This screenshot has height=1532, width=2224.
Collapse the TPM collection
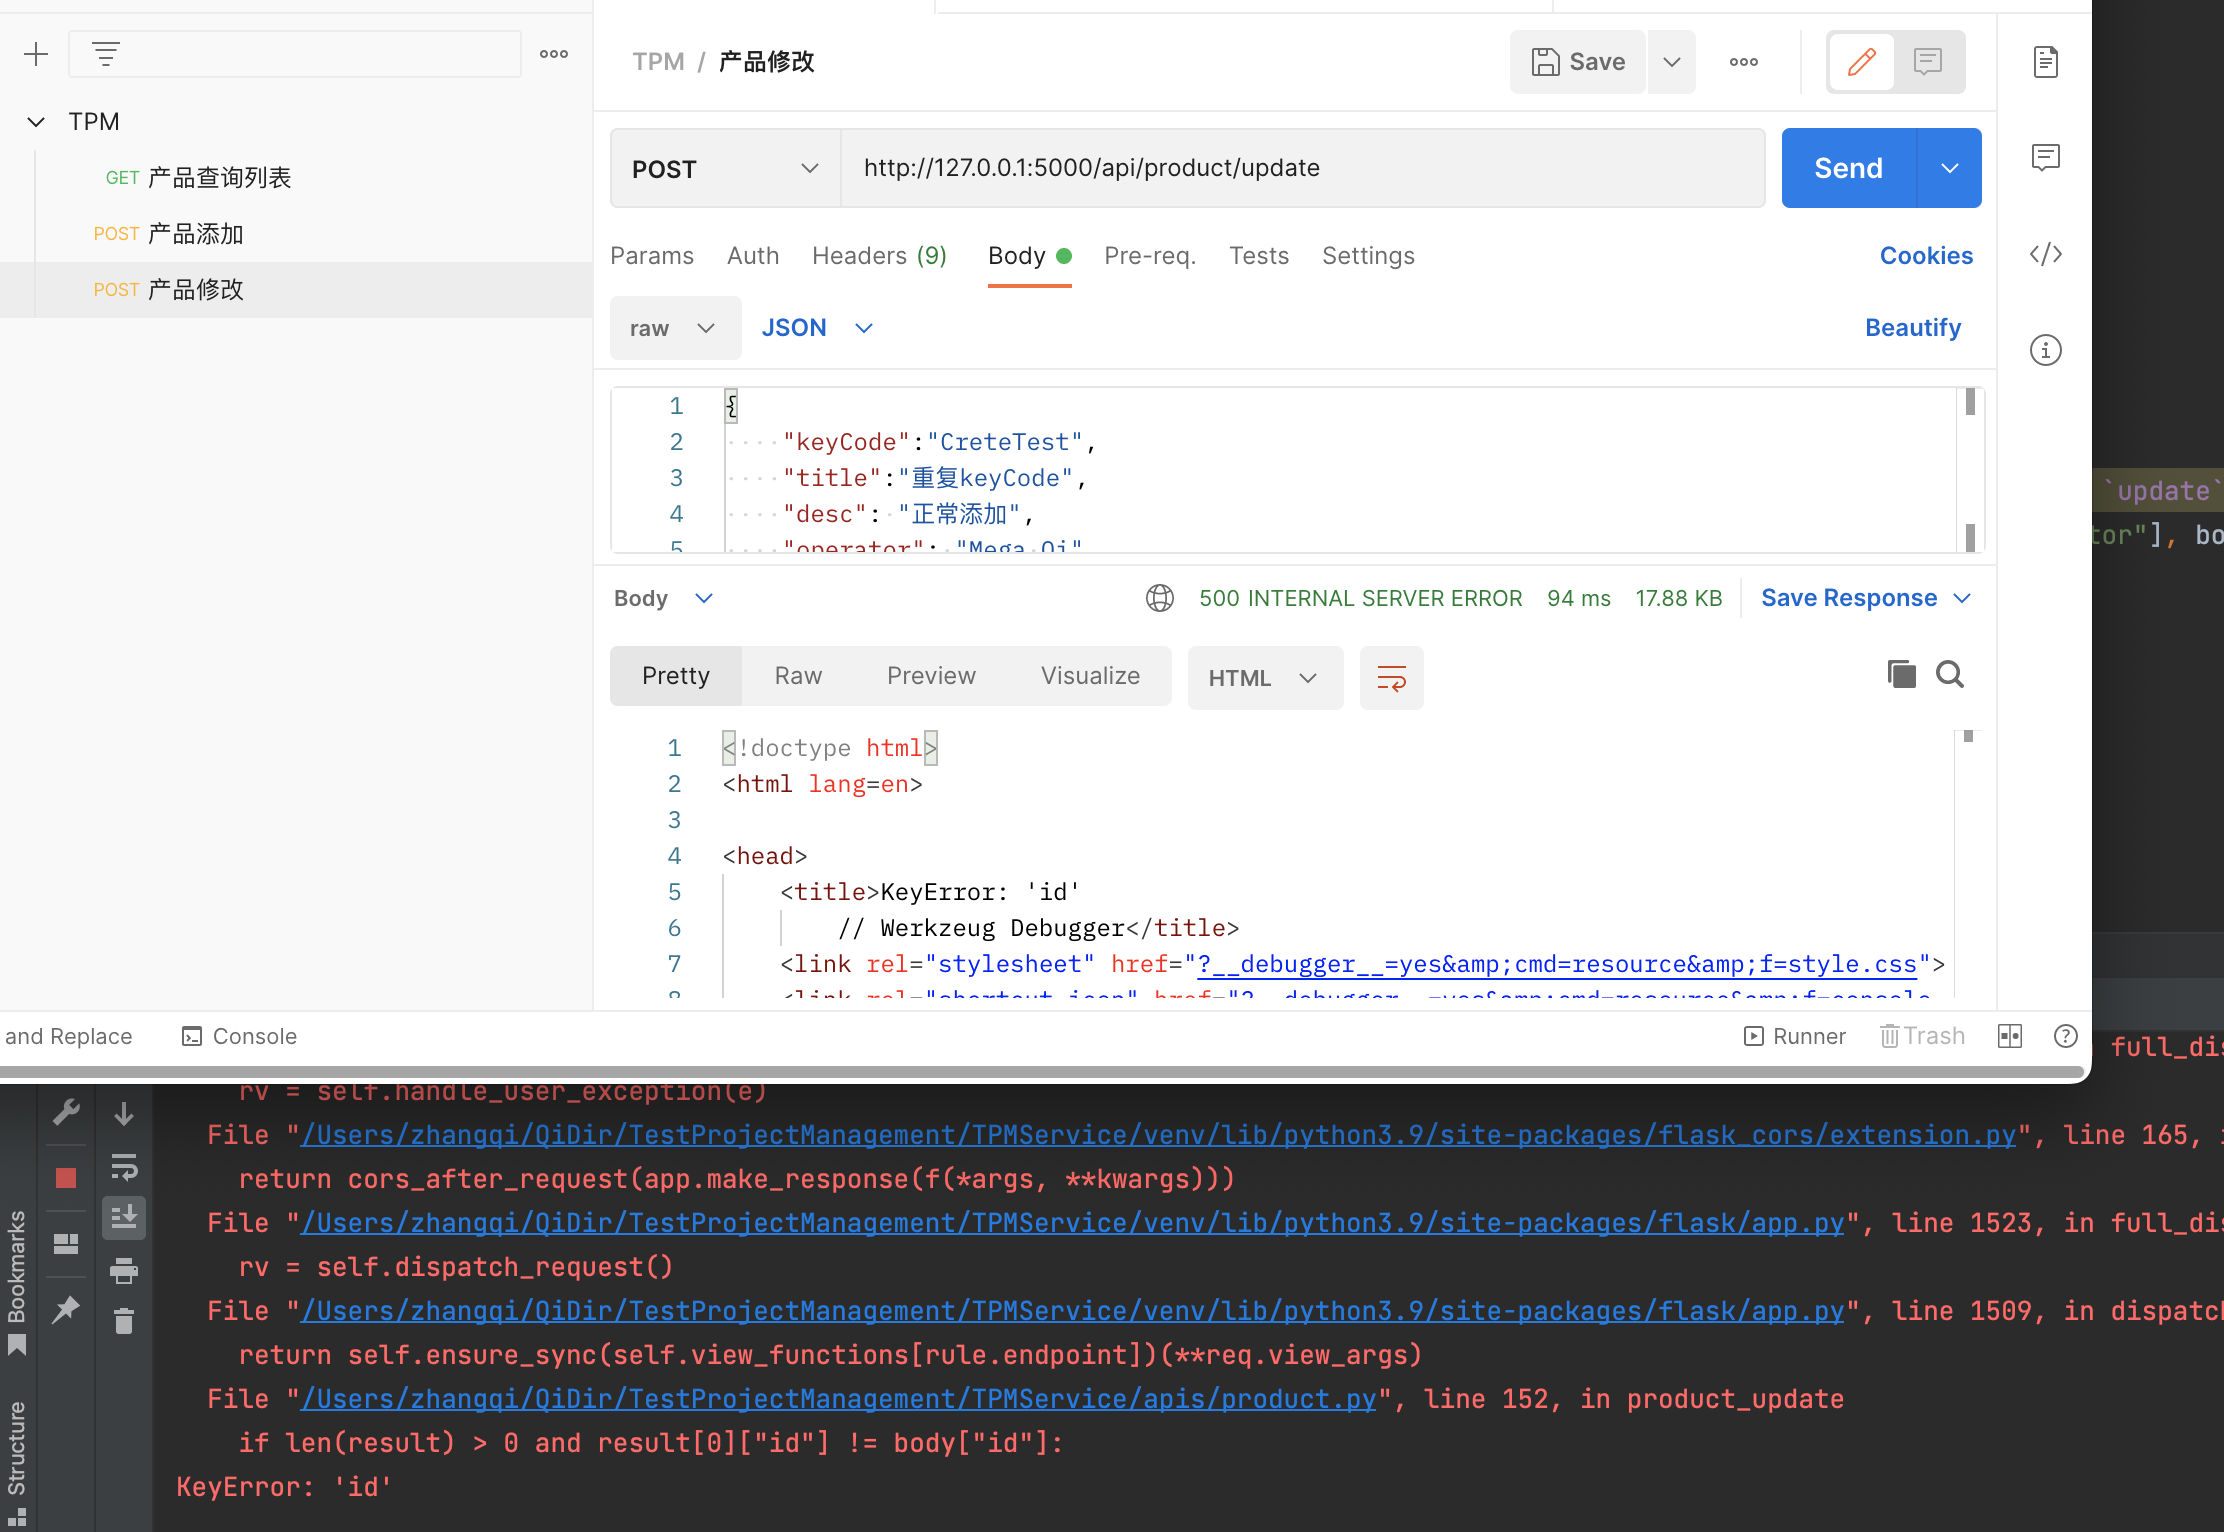(36, 122)
